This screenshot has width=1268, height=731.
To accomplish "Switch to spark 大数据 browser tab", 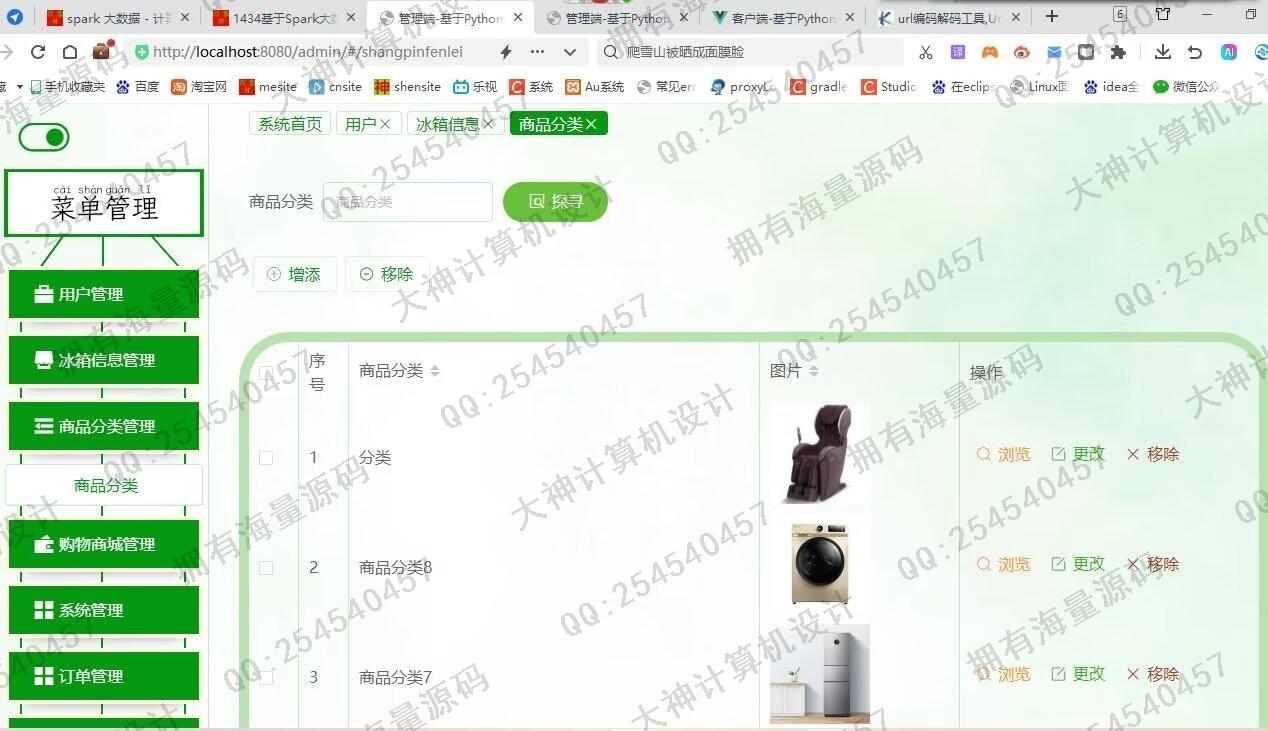I will (x=119, y=18).
